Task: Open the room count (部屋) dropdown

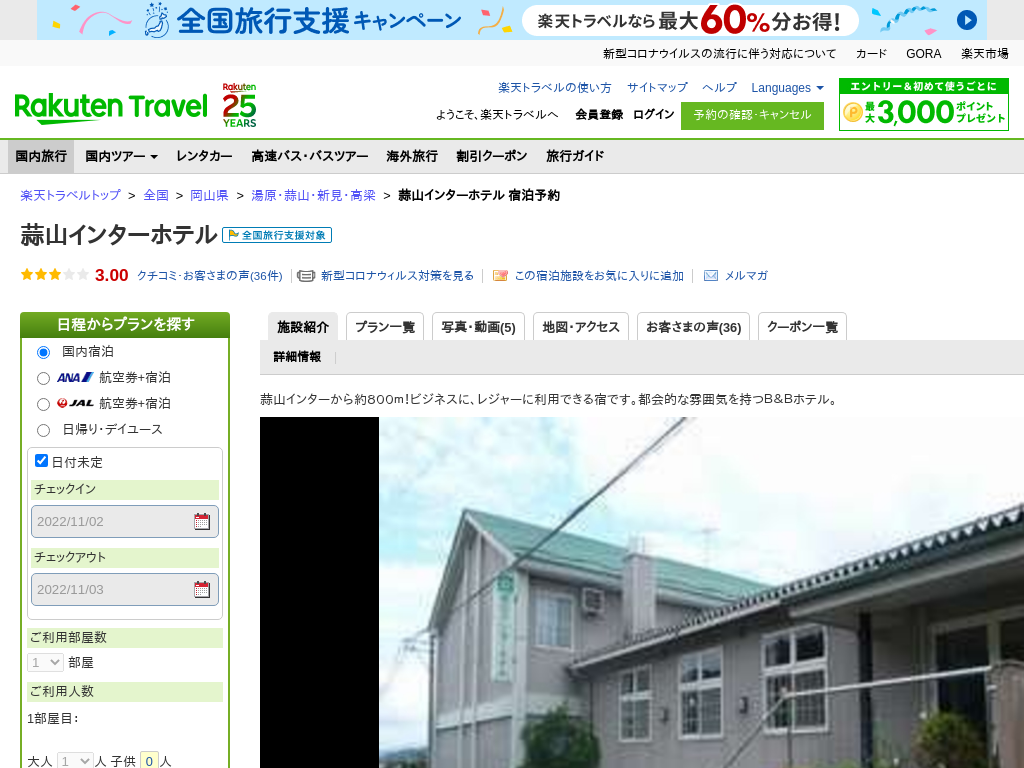Action: [45, 662]
